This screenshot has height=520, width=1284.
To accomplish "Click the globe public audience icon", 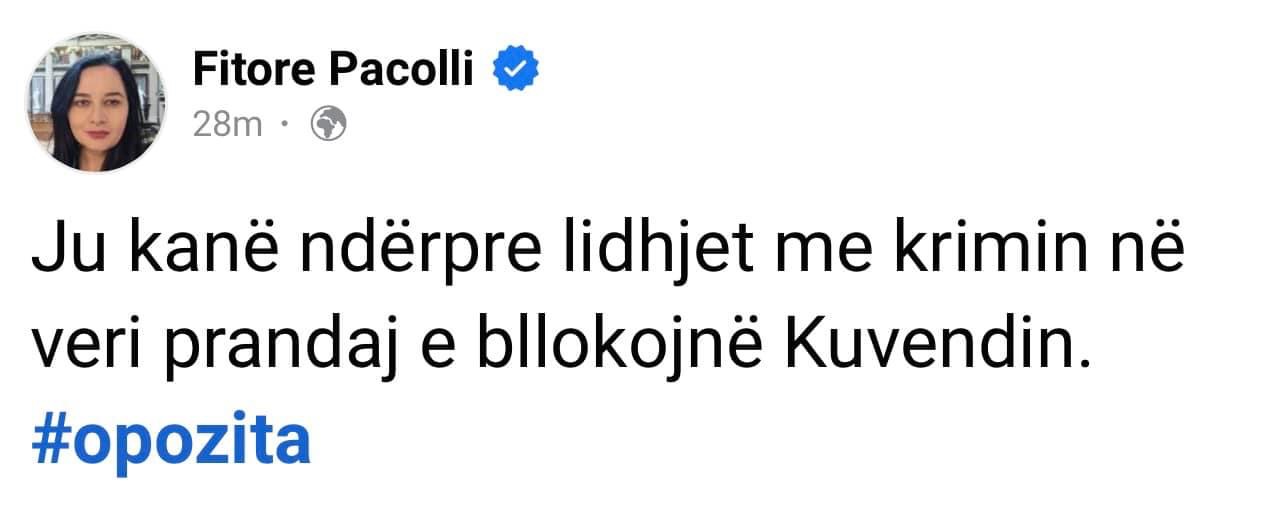I will coord(329,124).
